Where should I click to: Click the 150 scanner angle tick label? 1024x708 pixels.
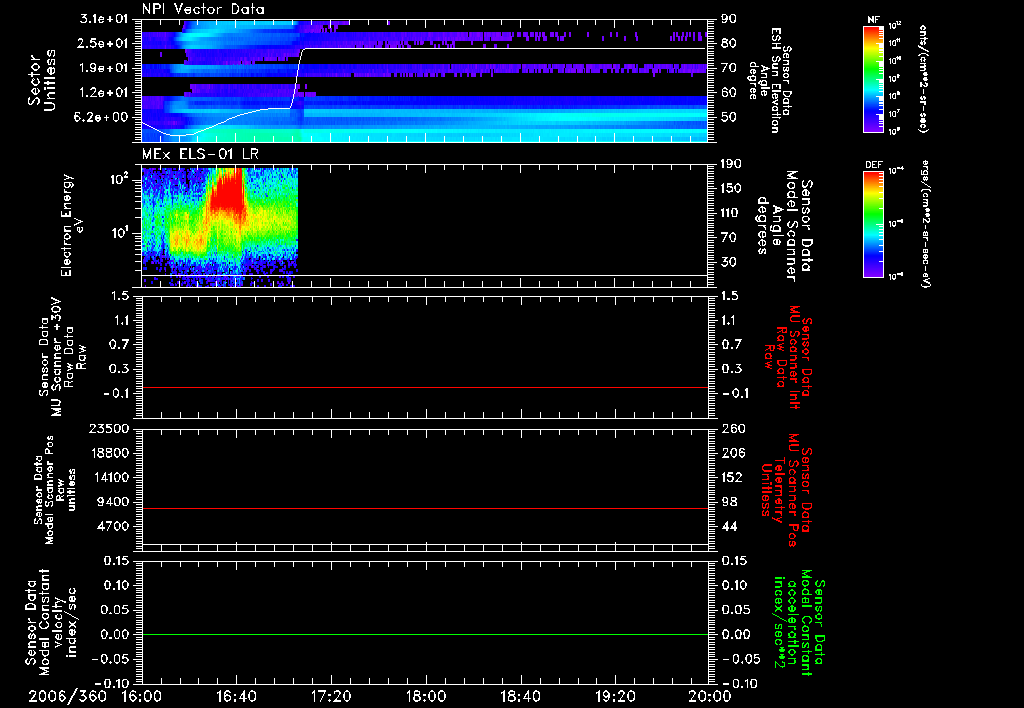(x=731, y=188)
